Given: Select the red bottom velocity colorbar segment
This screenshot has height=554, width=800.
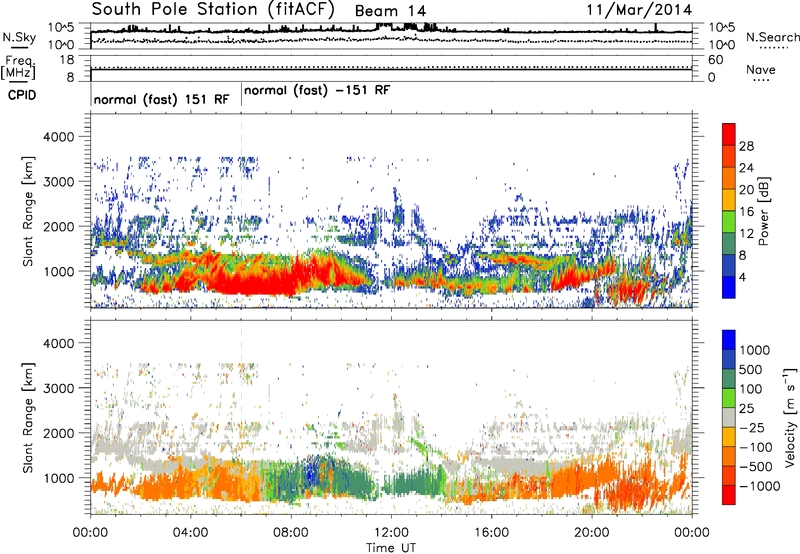Looking at the screenshot, I should coord(729,495).
